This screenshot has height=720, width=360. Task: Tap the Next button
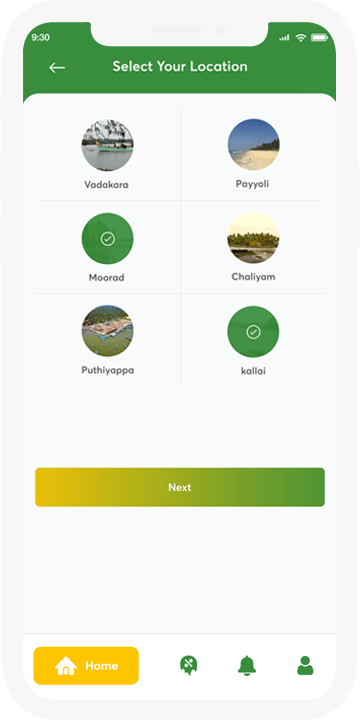click(x=180, y=487)
